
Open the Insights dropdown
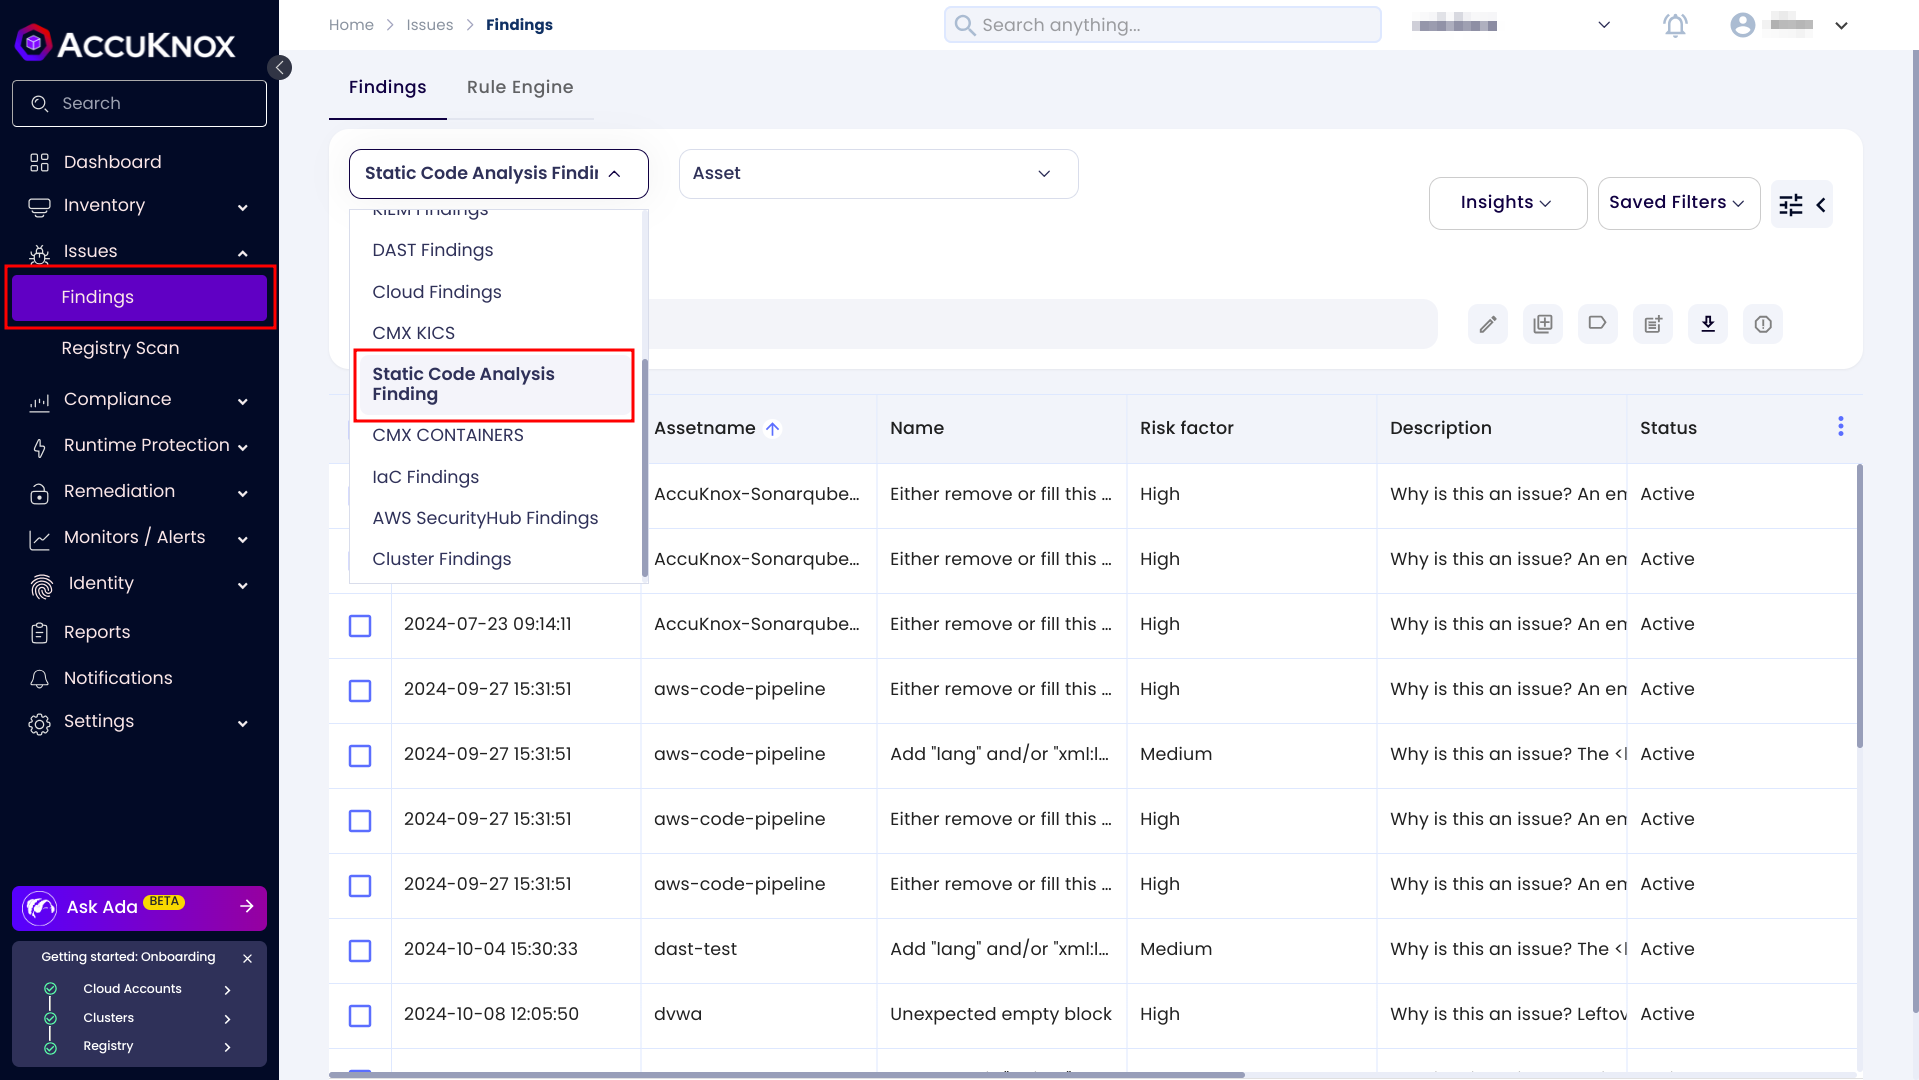(1508, 203)
